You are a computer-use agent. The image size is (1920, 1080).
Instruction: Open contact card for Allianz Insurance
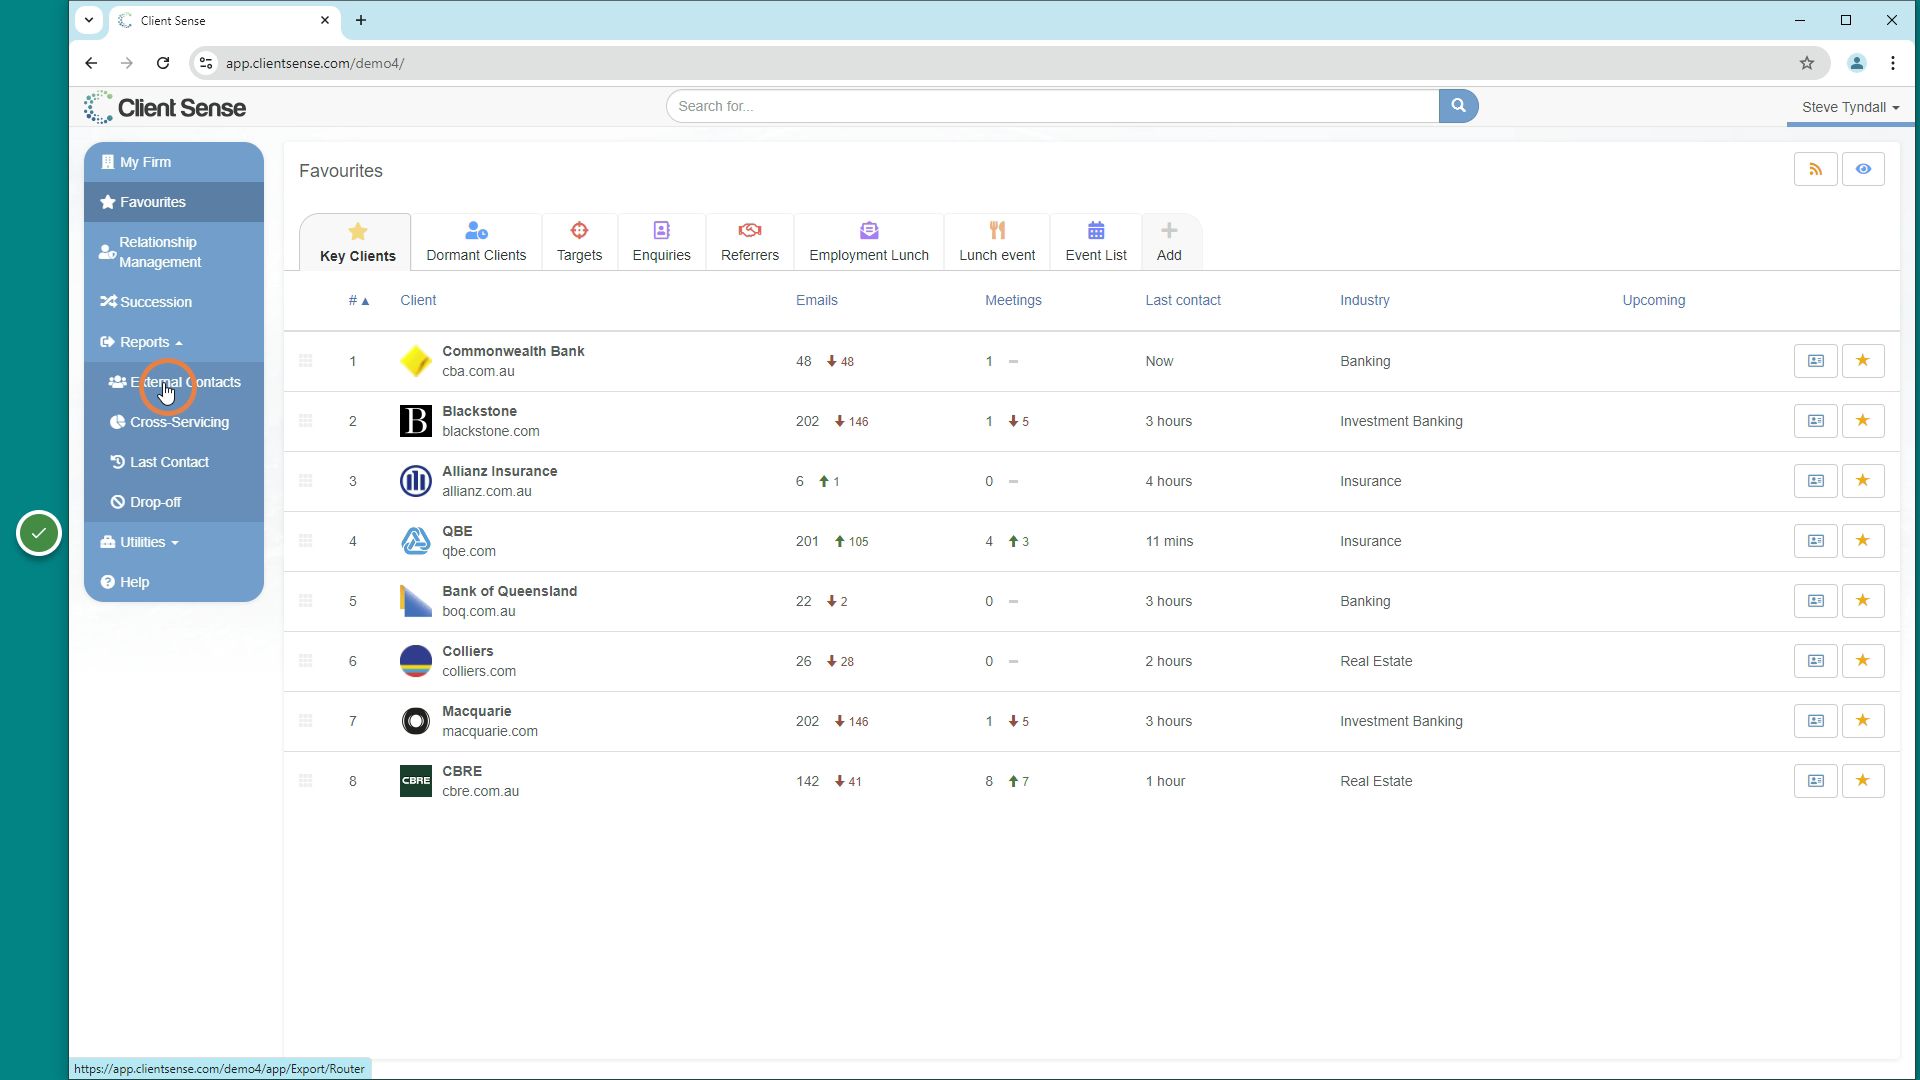point(1816,481)
